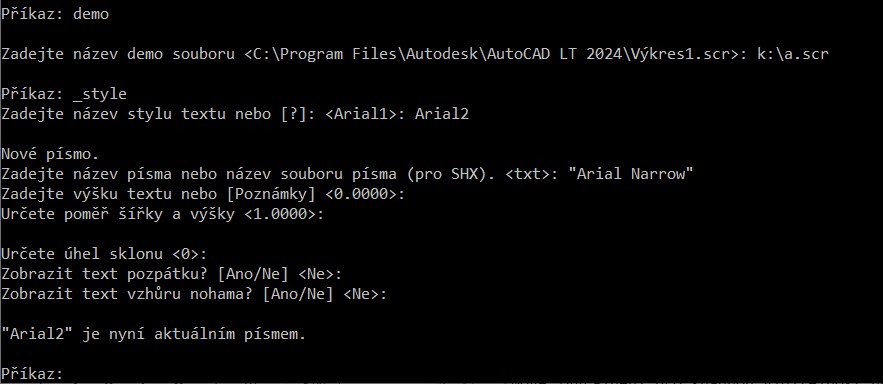Click [Ano/Ne] in the vzhůru nohama prompt

click(x=298, y=294)
